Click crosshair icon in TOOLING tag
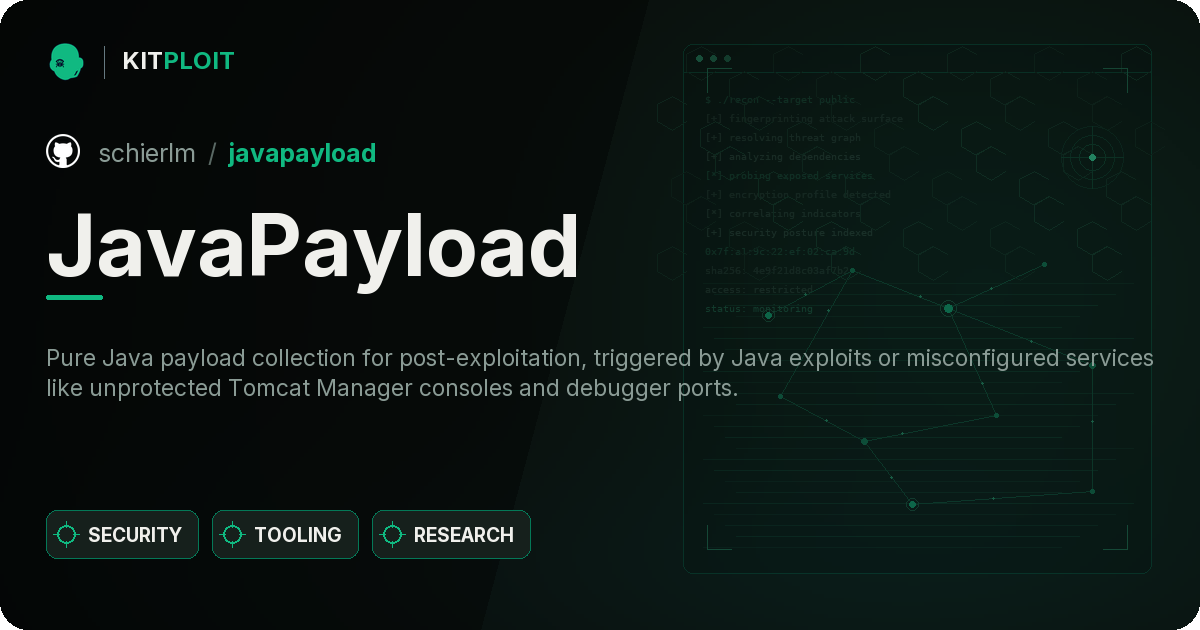The width and height of the screenshot is (1200, 630). click(233, 535)
